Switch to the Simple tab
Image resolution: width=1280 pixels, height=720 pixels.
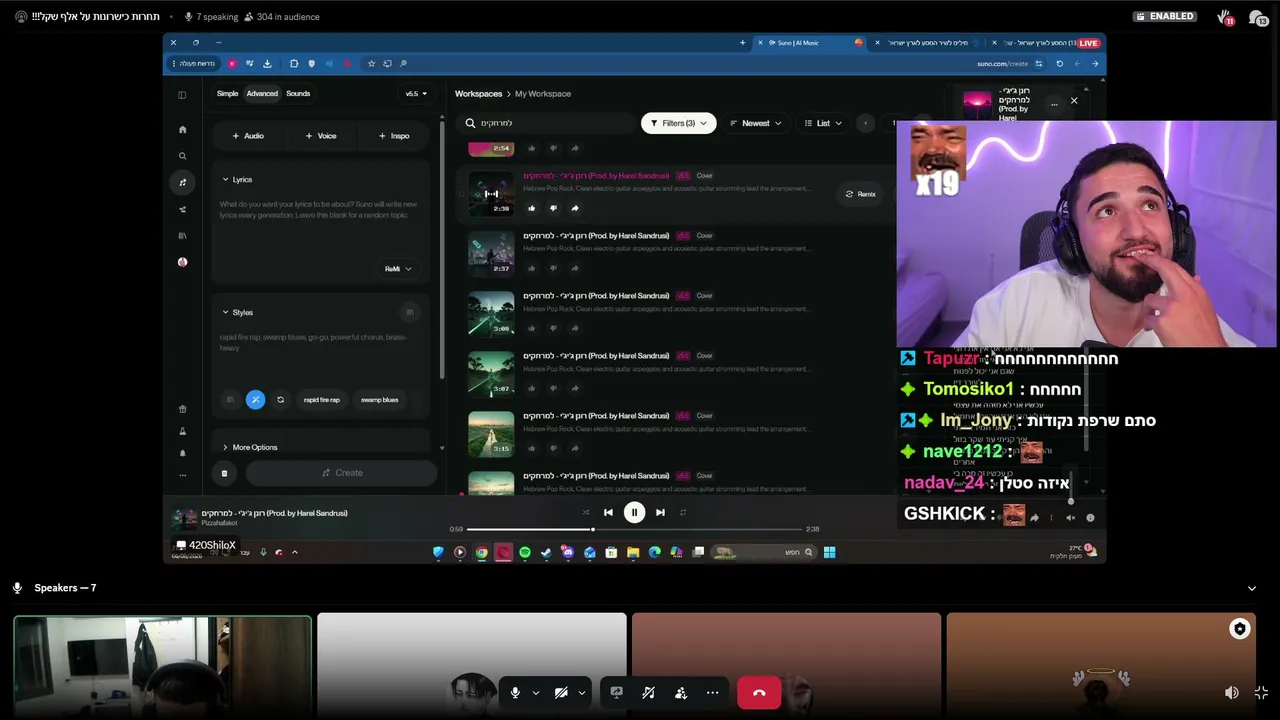228,94
